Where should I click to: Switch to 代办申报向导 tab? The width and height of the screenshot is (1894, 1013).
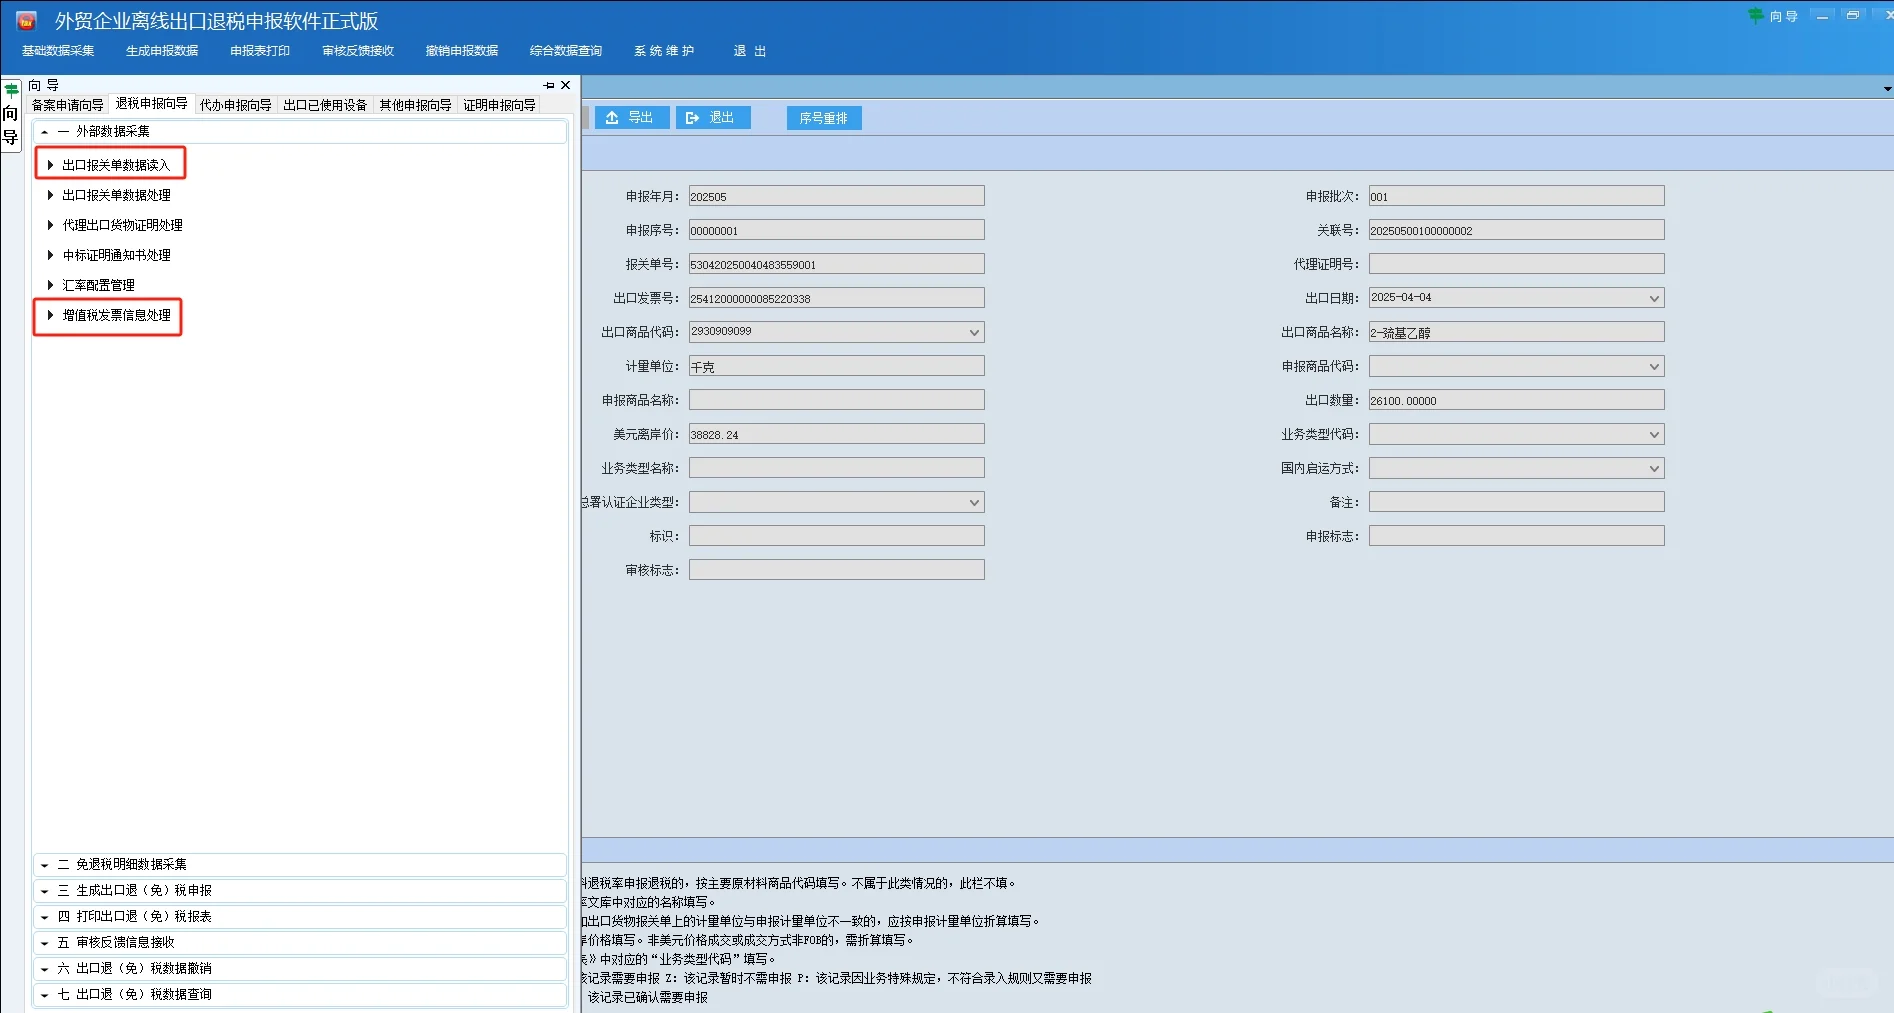click(235, 105)
